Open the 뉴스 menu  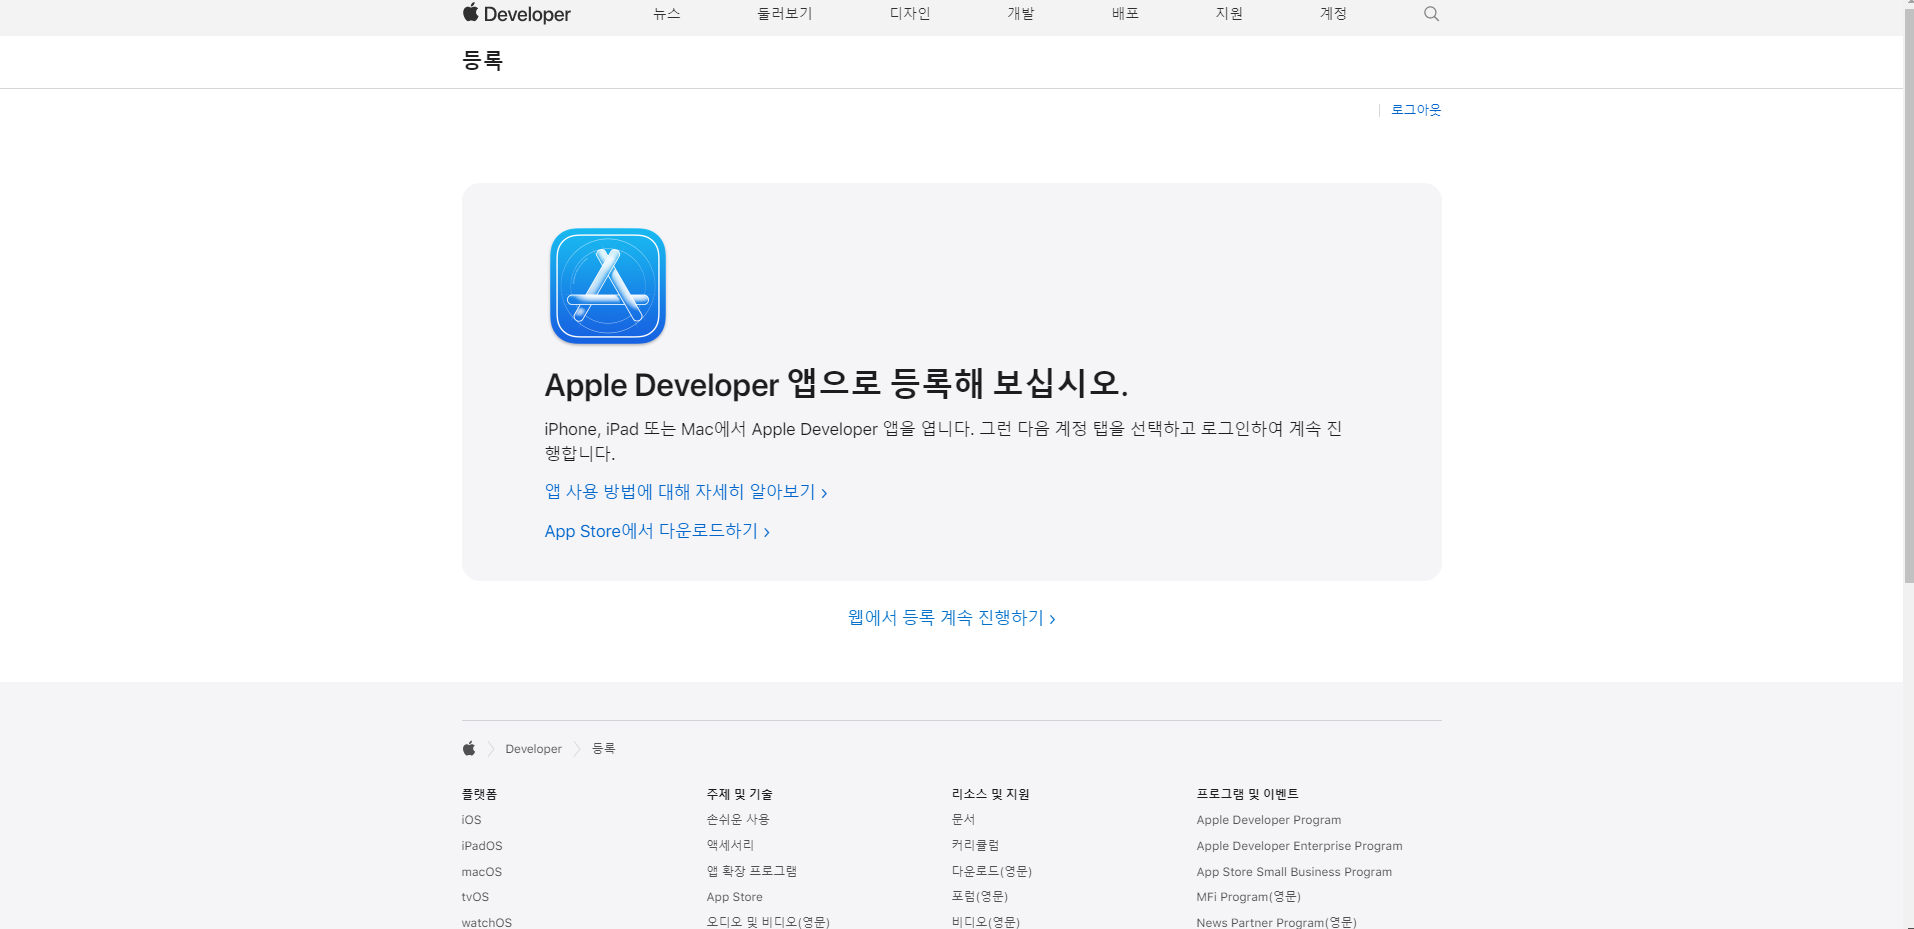tap(667, 14)
